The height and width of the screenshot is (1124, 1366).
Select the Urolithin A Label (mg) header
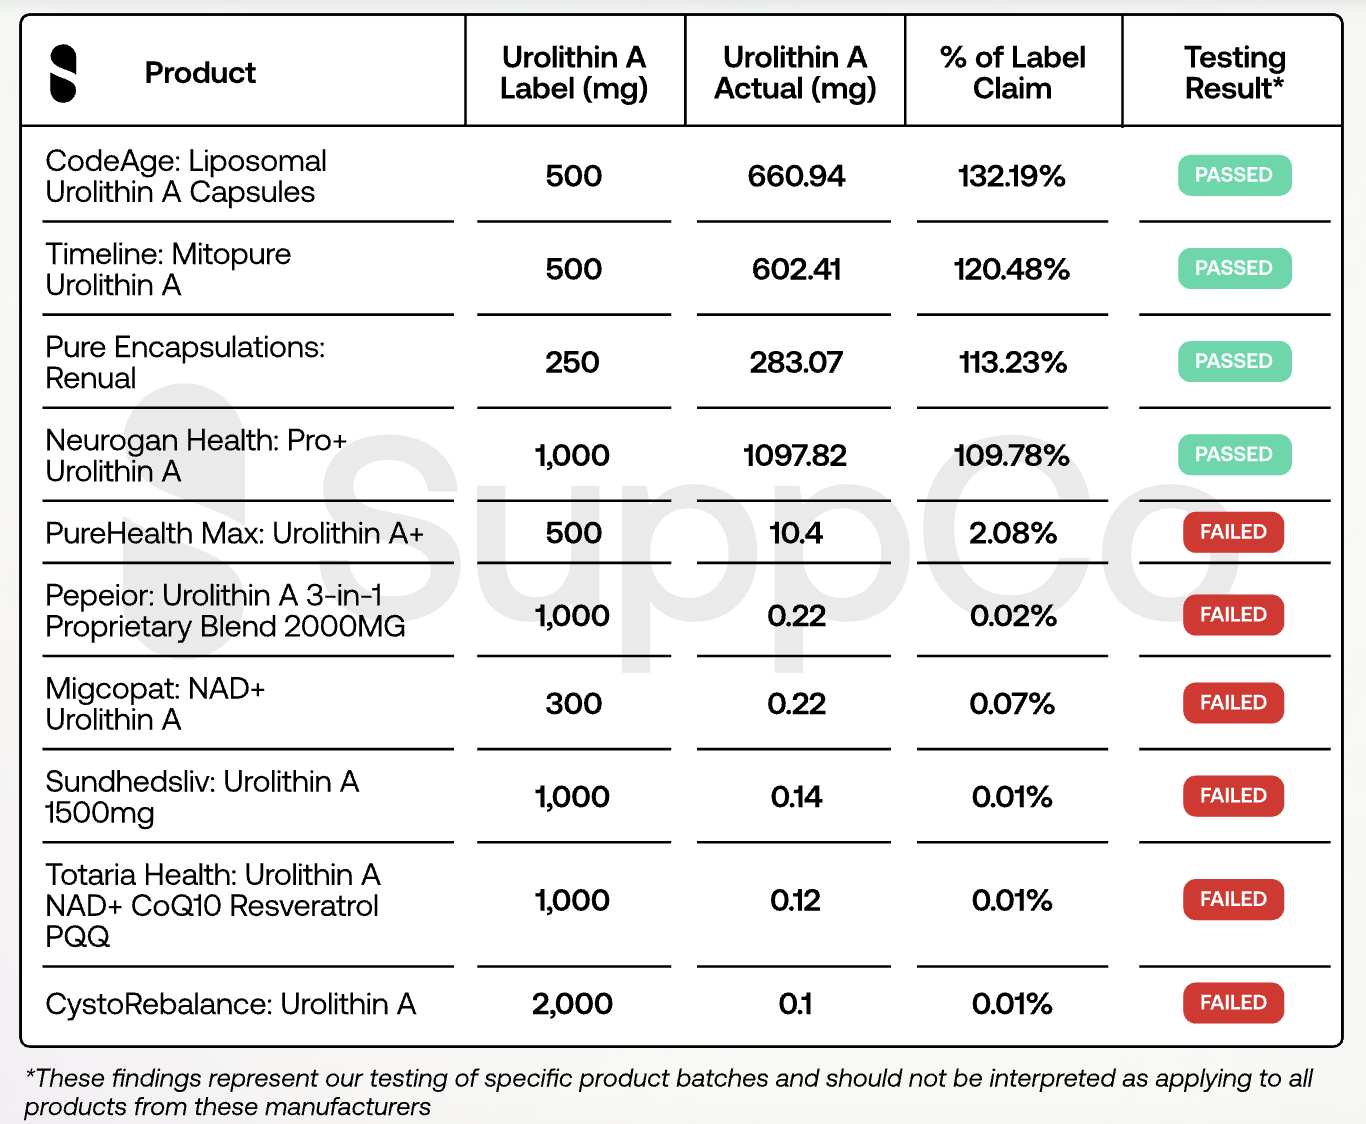click(574, 73)
